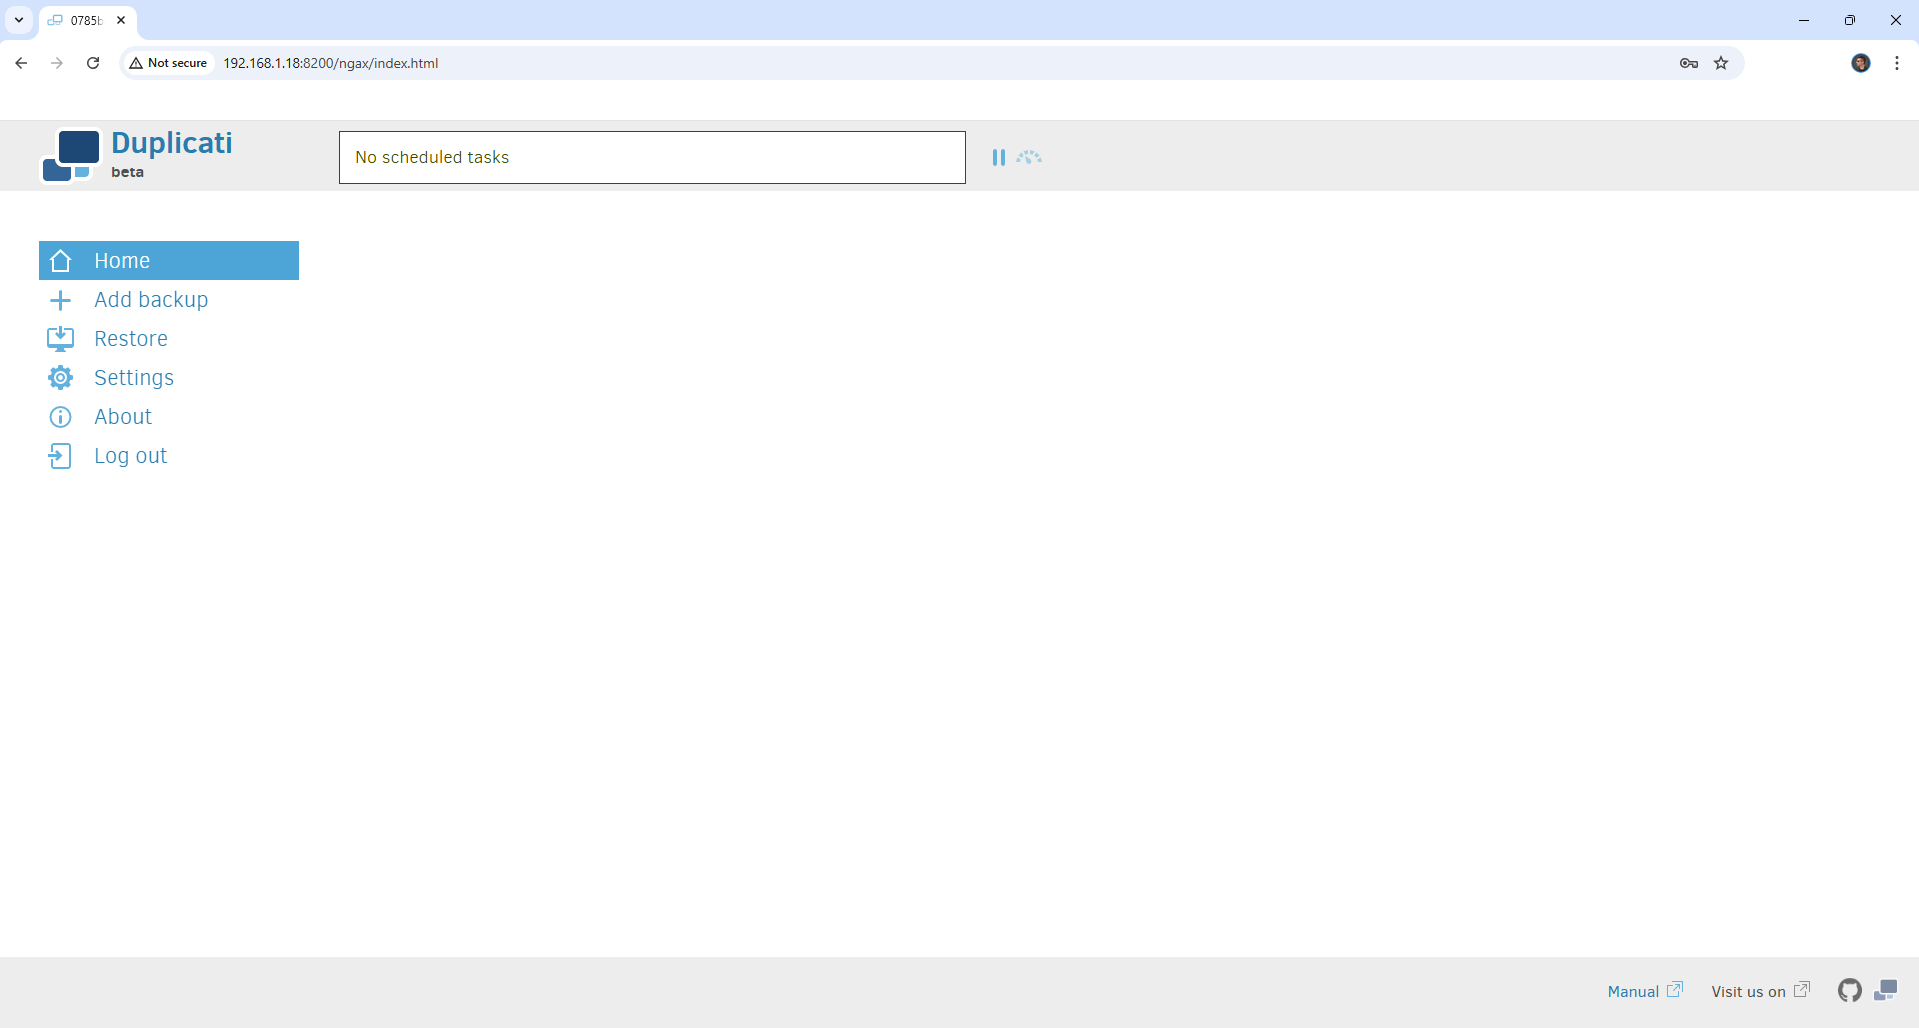Open Chrome three-dot menu
Viewport: 1919px width, 1028px height.
click(x=1897, y=63)
